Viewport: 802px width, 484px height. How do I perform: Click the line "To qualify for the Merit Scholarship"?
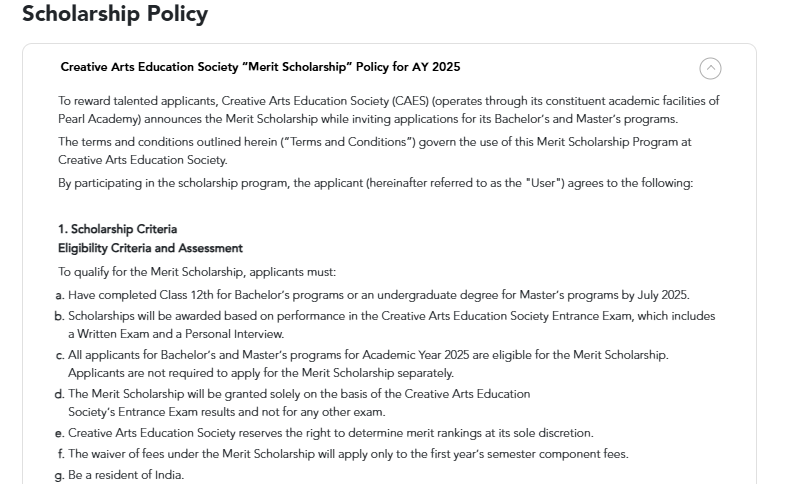coord(197,272)
